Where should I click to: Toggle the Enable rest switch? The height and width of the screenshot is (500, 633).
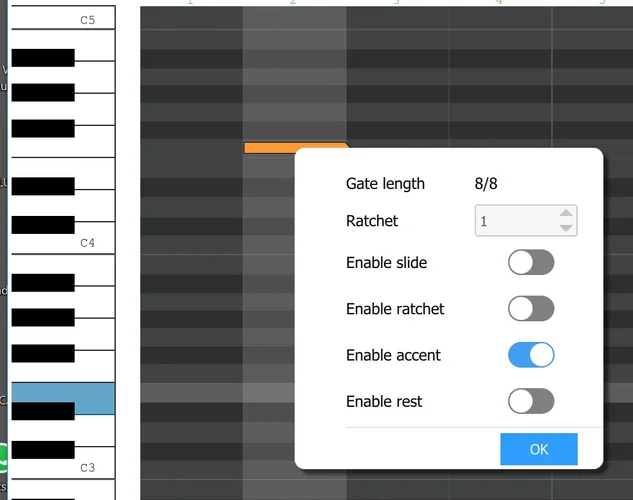531,401
